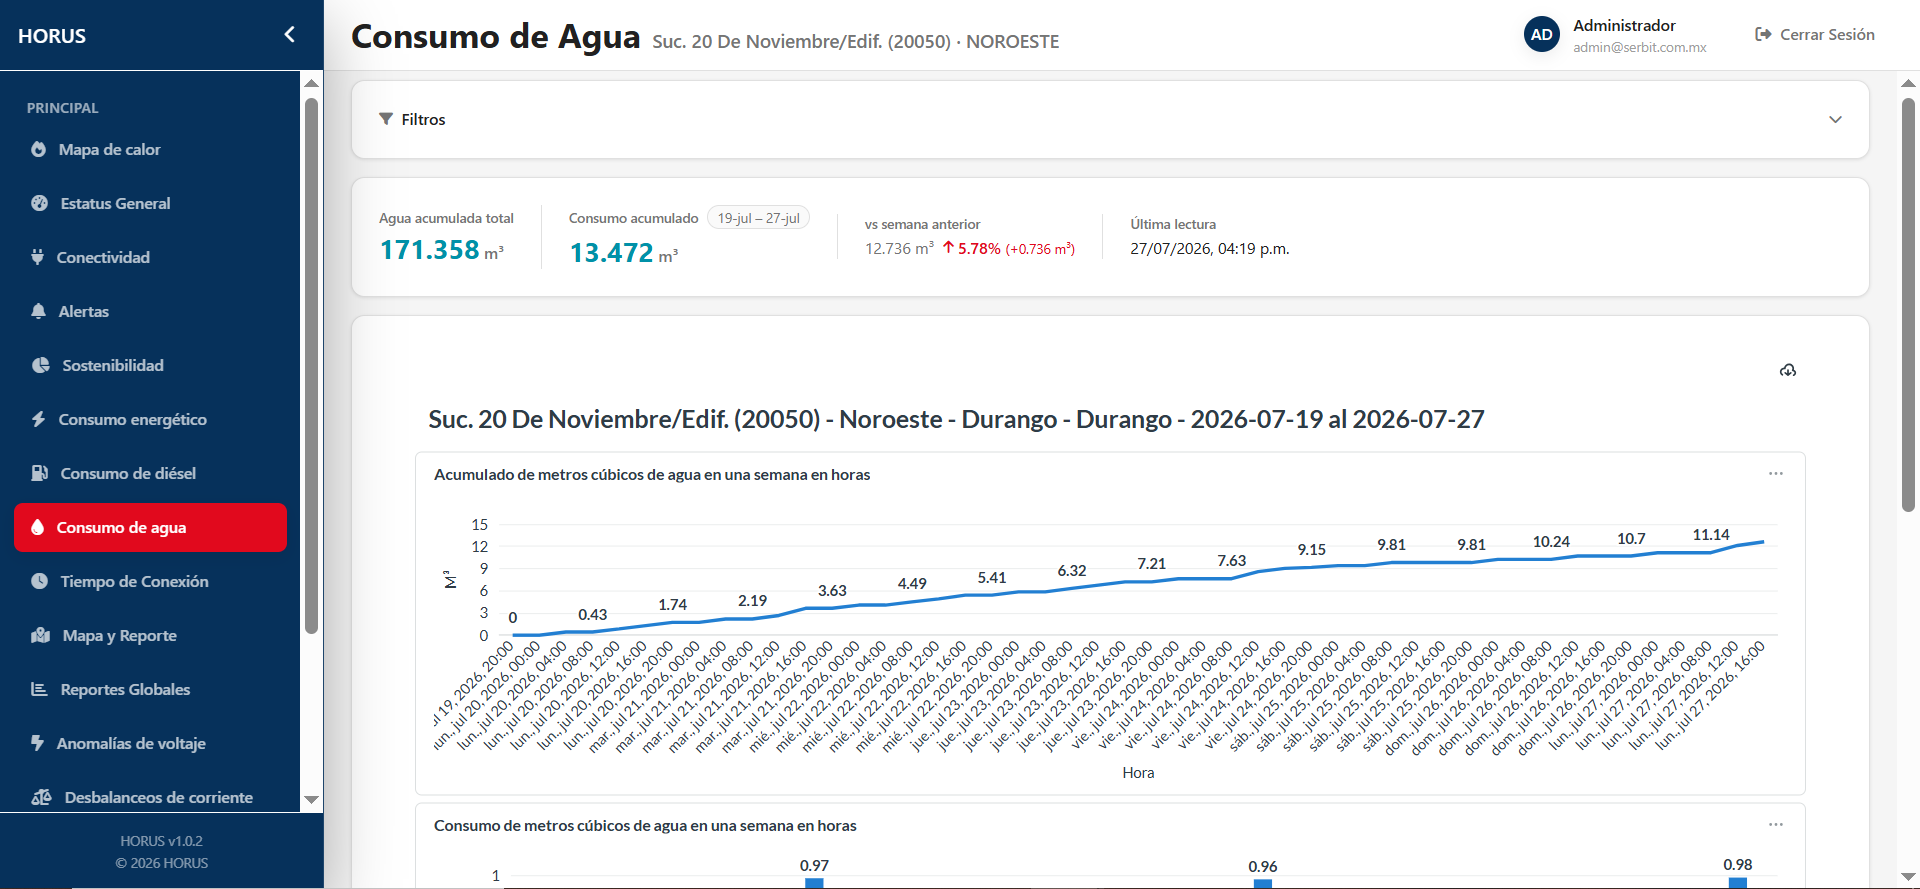
Task: Click the Reportes Globales list icon
Action: (39, 689)
